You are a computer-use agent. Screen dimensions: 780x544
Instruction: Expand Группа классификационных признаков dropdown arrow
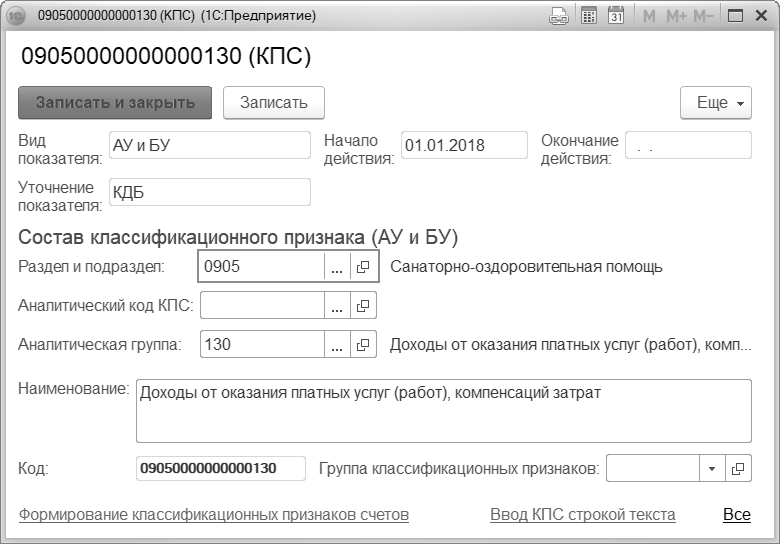pyautogui.click(x=712, y=468)
